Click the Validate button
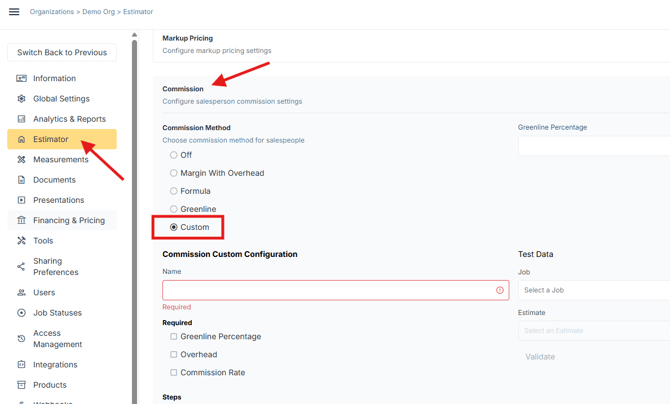 coord(540,356)
